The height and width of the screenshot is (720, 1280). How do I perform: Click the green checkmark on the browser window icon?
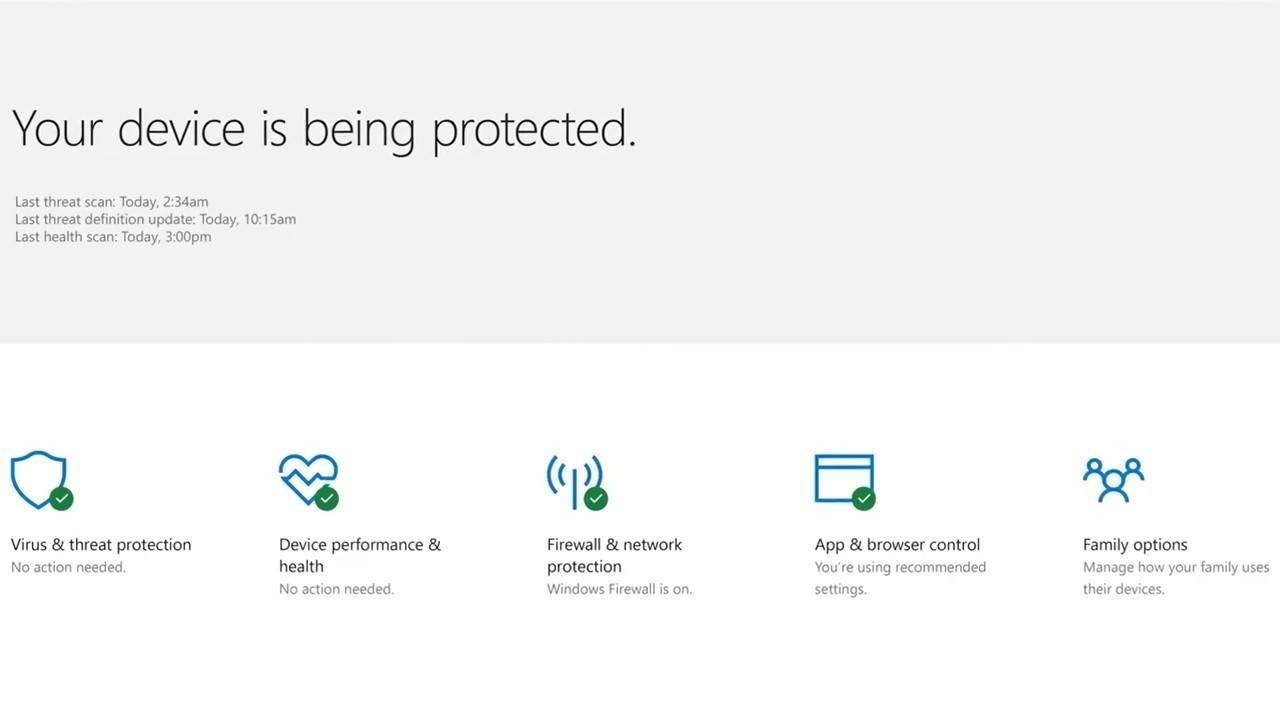point(864,498)
